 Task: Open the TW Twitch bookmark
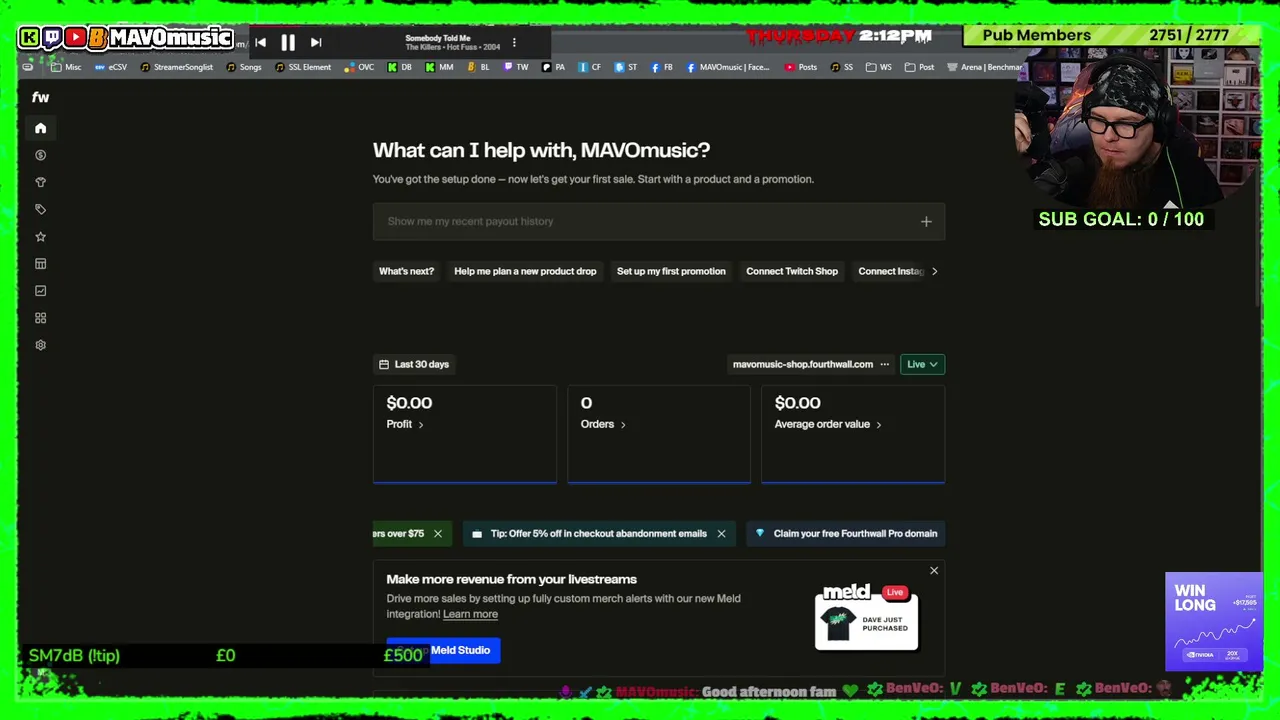pyautogui.click(x=516, y=67)
